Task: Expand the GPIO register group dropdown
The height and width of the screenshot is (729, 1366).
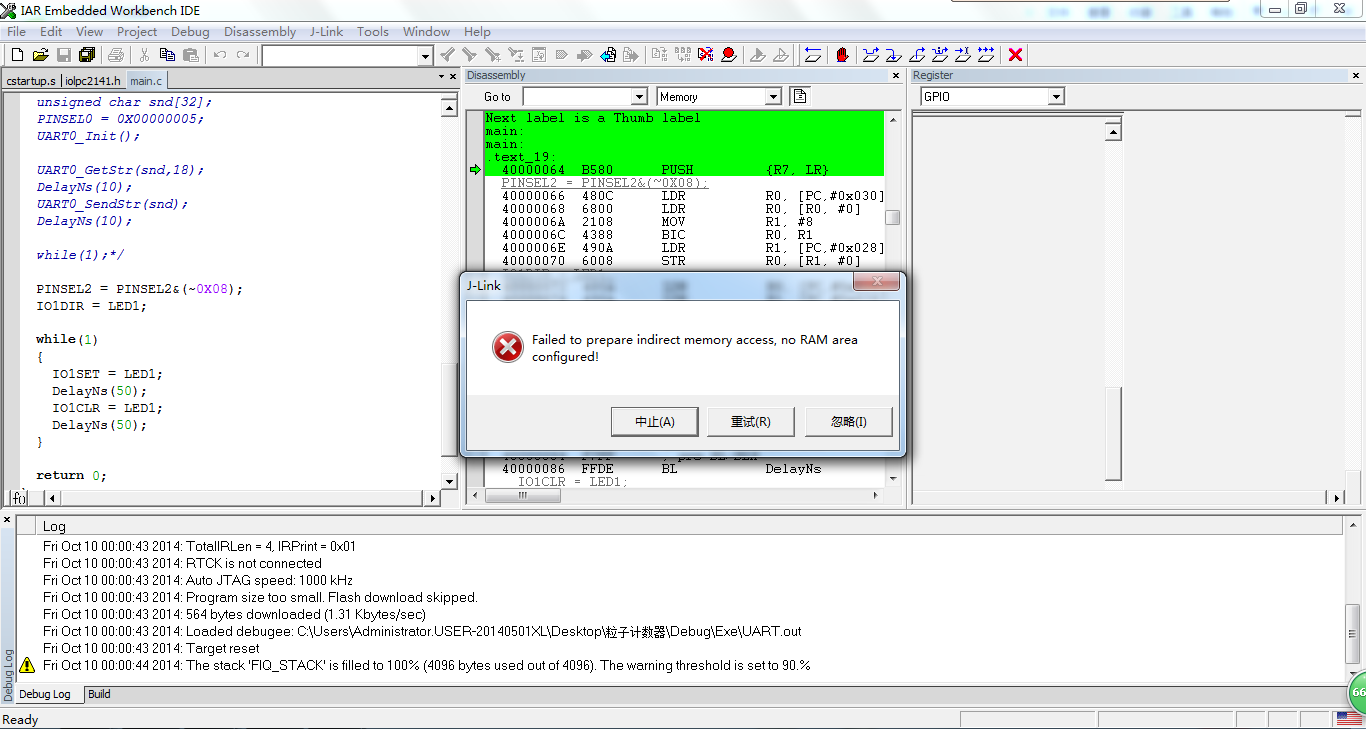Action: [x=1055, y=97]
